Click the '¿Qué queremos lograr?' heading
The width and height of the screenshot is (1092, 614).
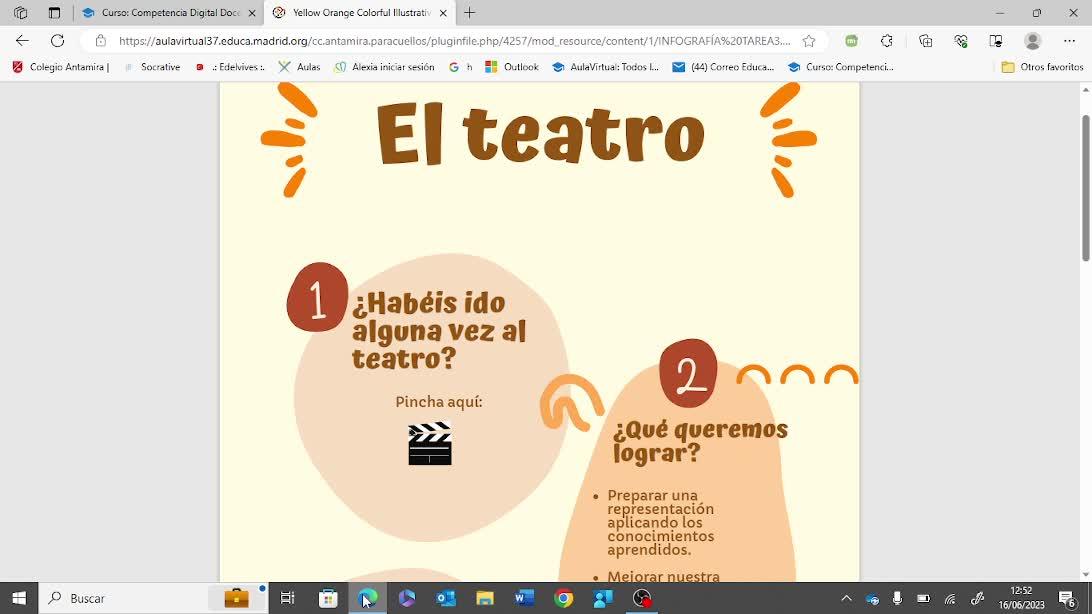[700, 441]
